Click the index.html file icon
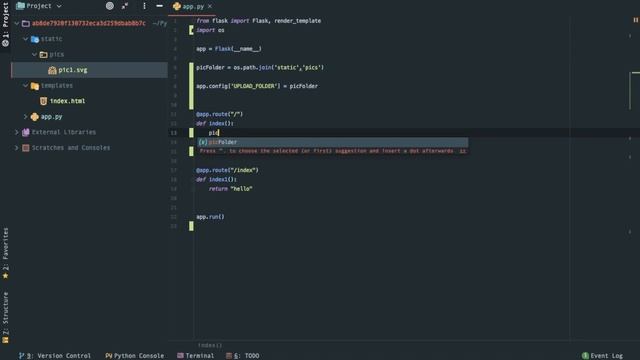 44,101
